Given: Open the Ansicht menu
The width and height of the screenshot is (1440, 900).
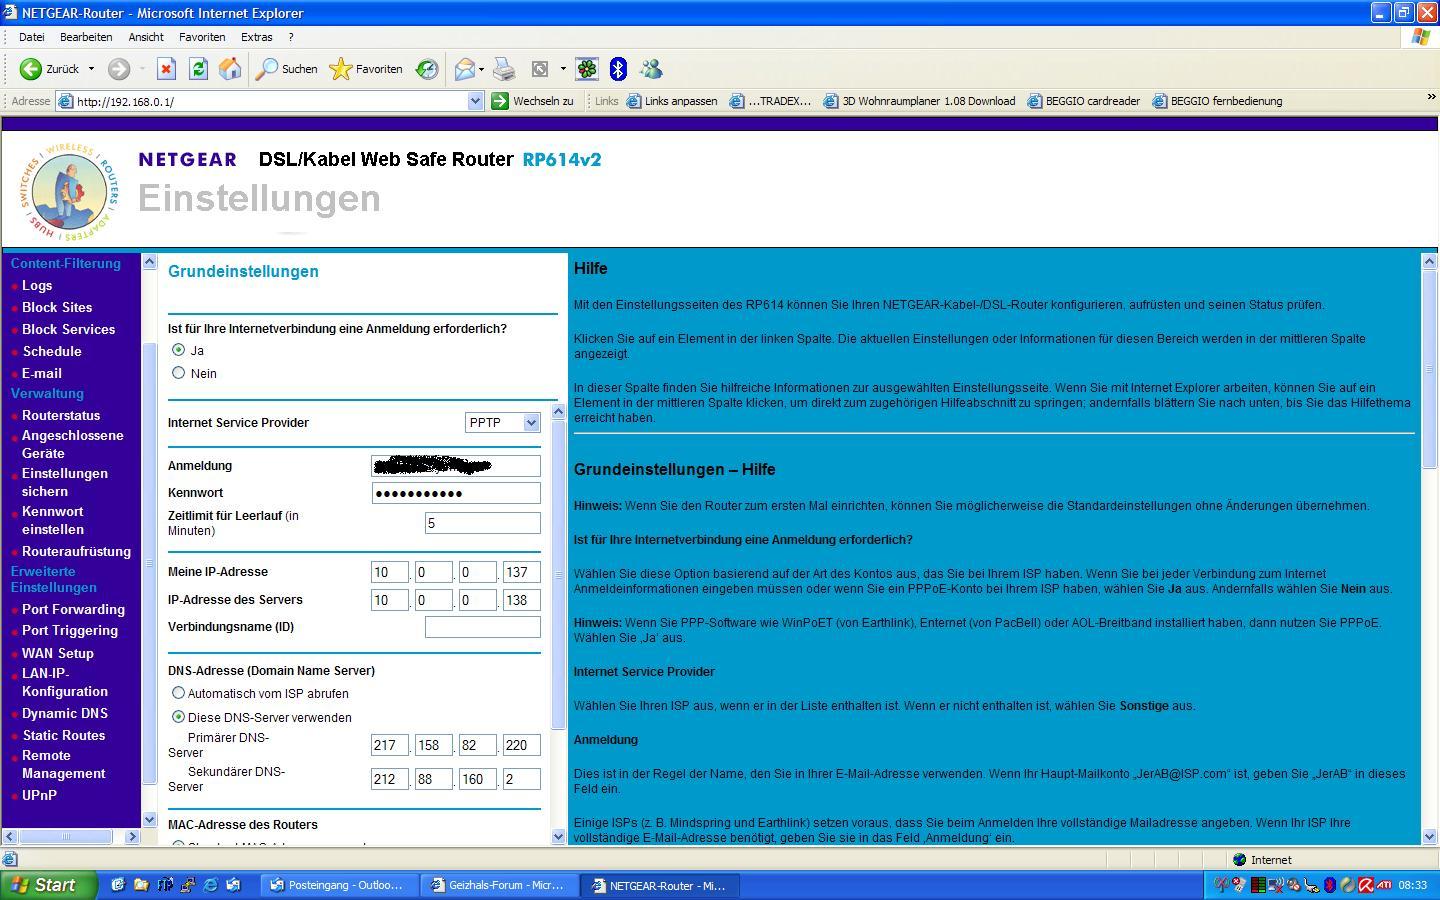Looking at the screenshot, I should [x=146, y=37].
